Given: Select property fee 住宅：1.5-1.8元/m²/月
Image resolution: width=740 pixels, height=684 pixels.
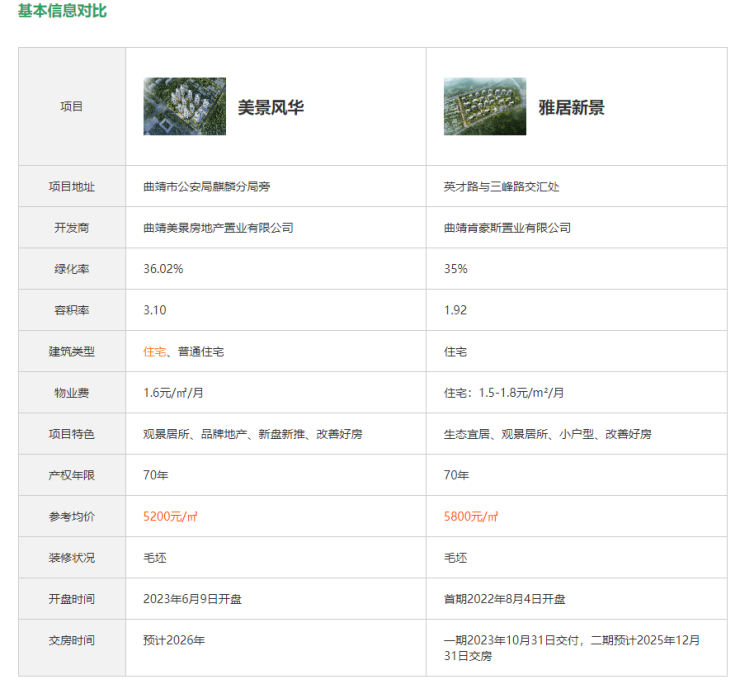Looking at the screenshot, I should [x=504, y=393].
